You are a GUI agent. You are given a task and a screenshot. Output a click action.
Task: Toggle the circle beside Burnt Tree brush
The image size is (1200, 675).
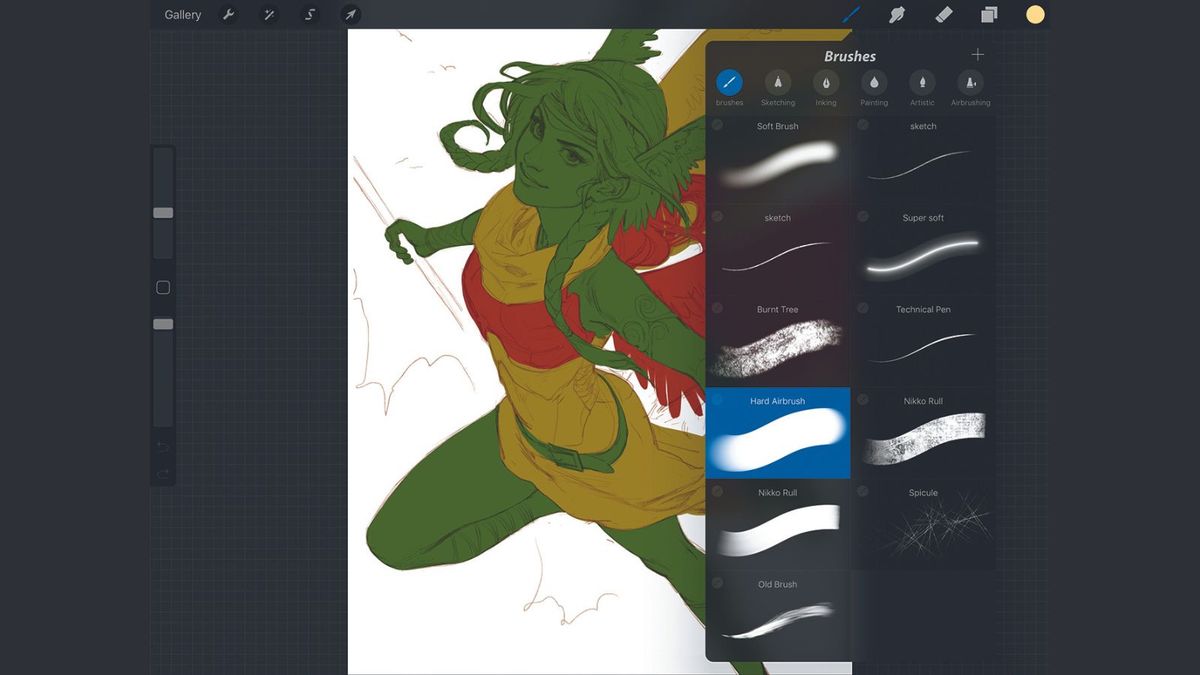[x=716, y=307]
